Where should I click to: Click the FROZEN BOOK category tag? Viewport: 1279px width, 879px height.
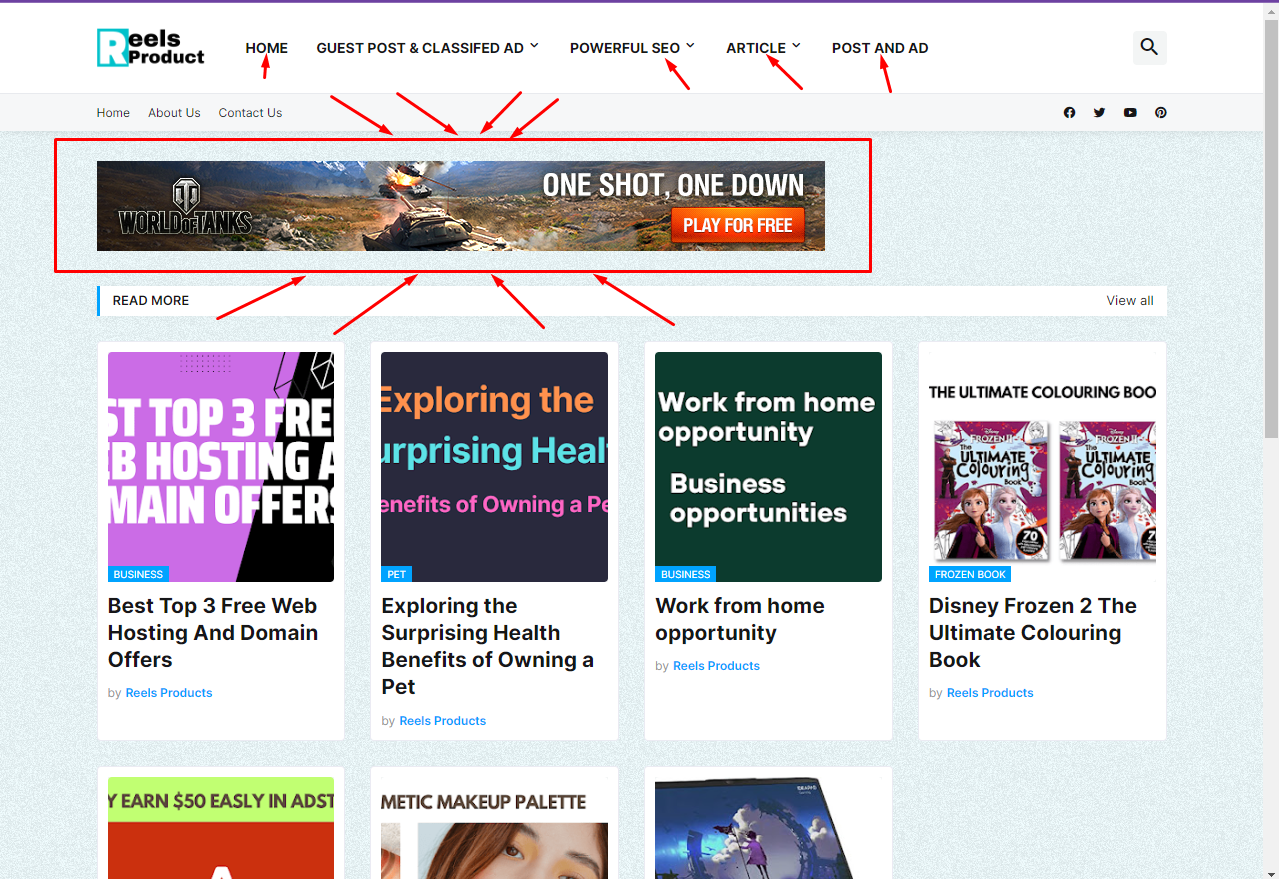pos(969,574)
